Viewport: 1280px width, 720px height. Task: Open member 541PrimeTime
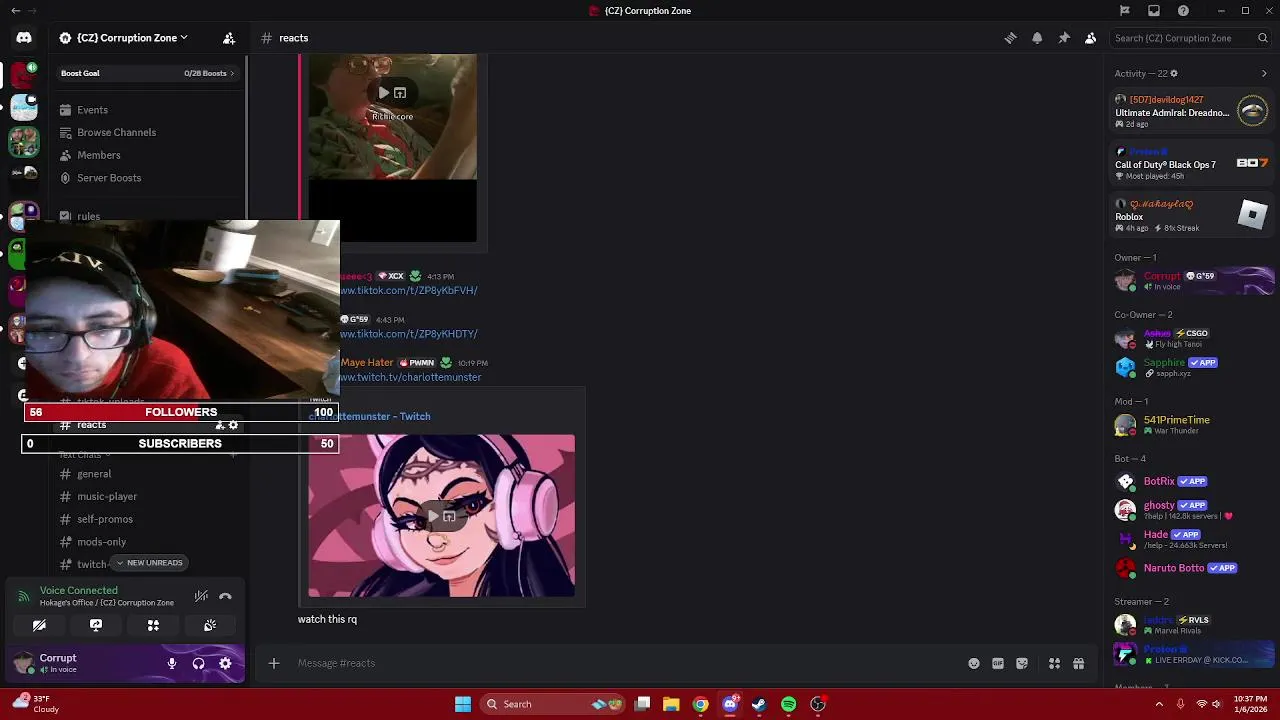pyautogui.click(x=1193, y=425)
